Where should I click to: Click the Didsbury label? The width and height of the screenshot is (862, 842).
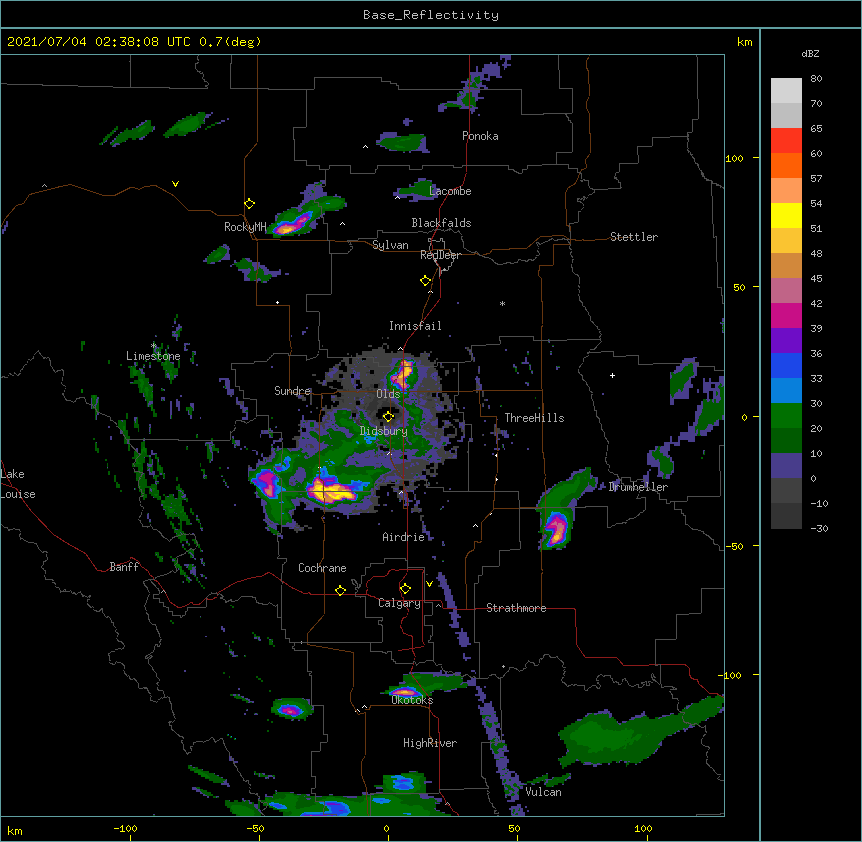point(383,431)
